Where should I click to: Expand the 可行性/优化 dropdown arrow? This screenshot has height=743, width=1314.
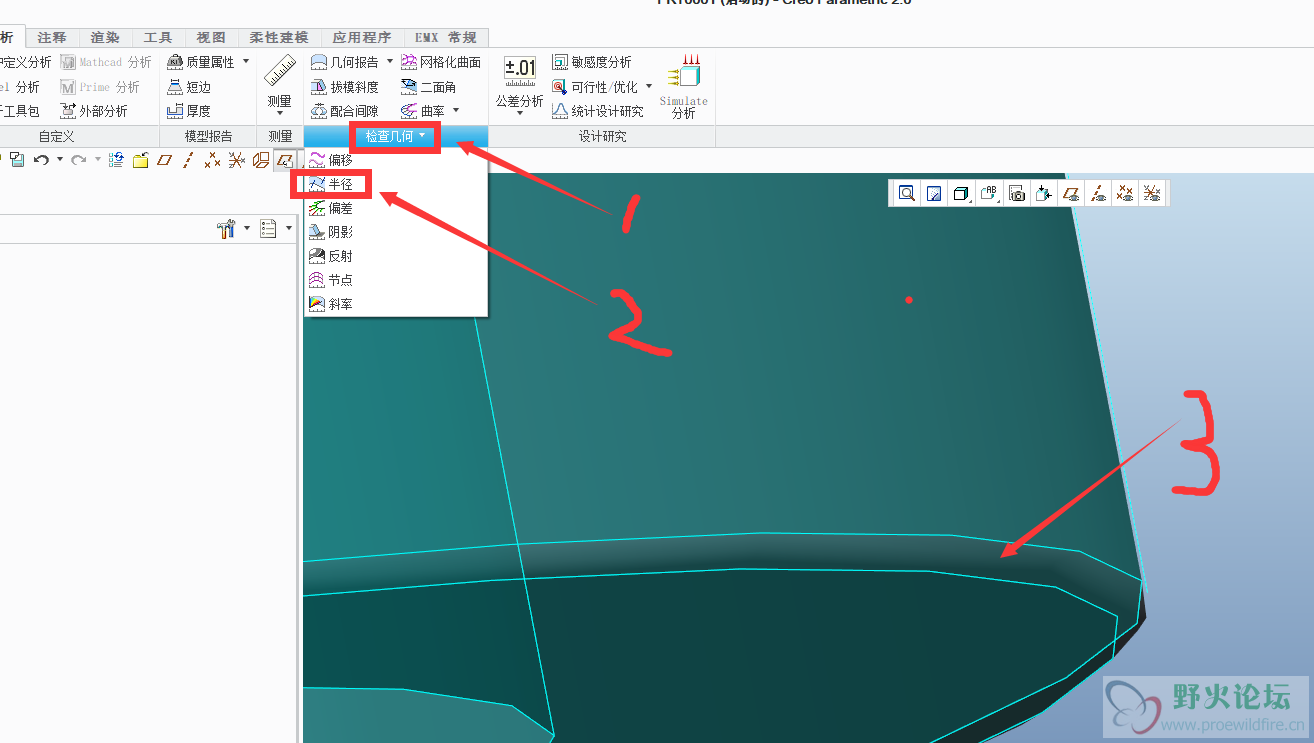click(648, 87)
